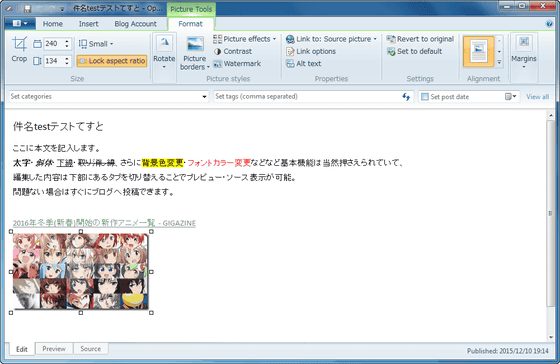560x364 pixels.
Task: Adjust picture Contrast
Action: click(x=233, y=51)
